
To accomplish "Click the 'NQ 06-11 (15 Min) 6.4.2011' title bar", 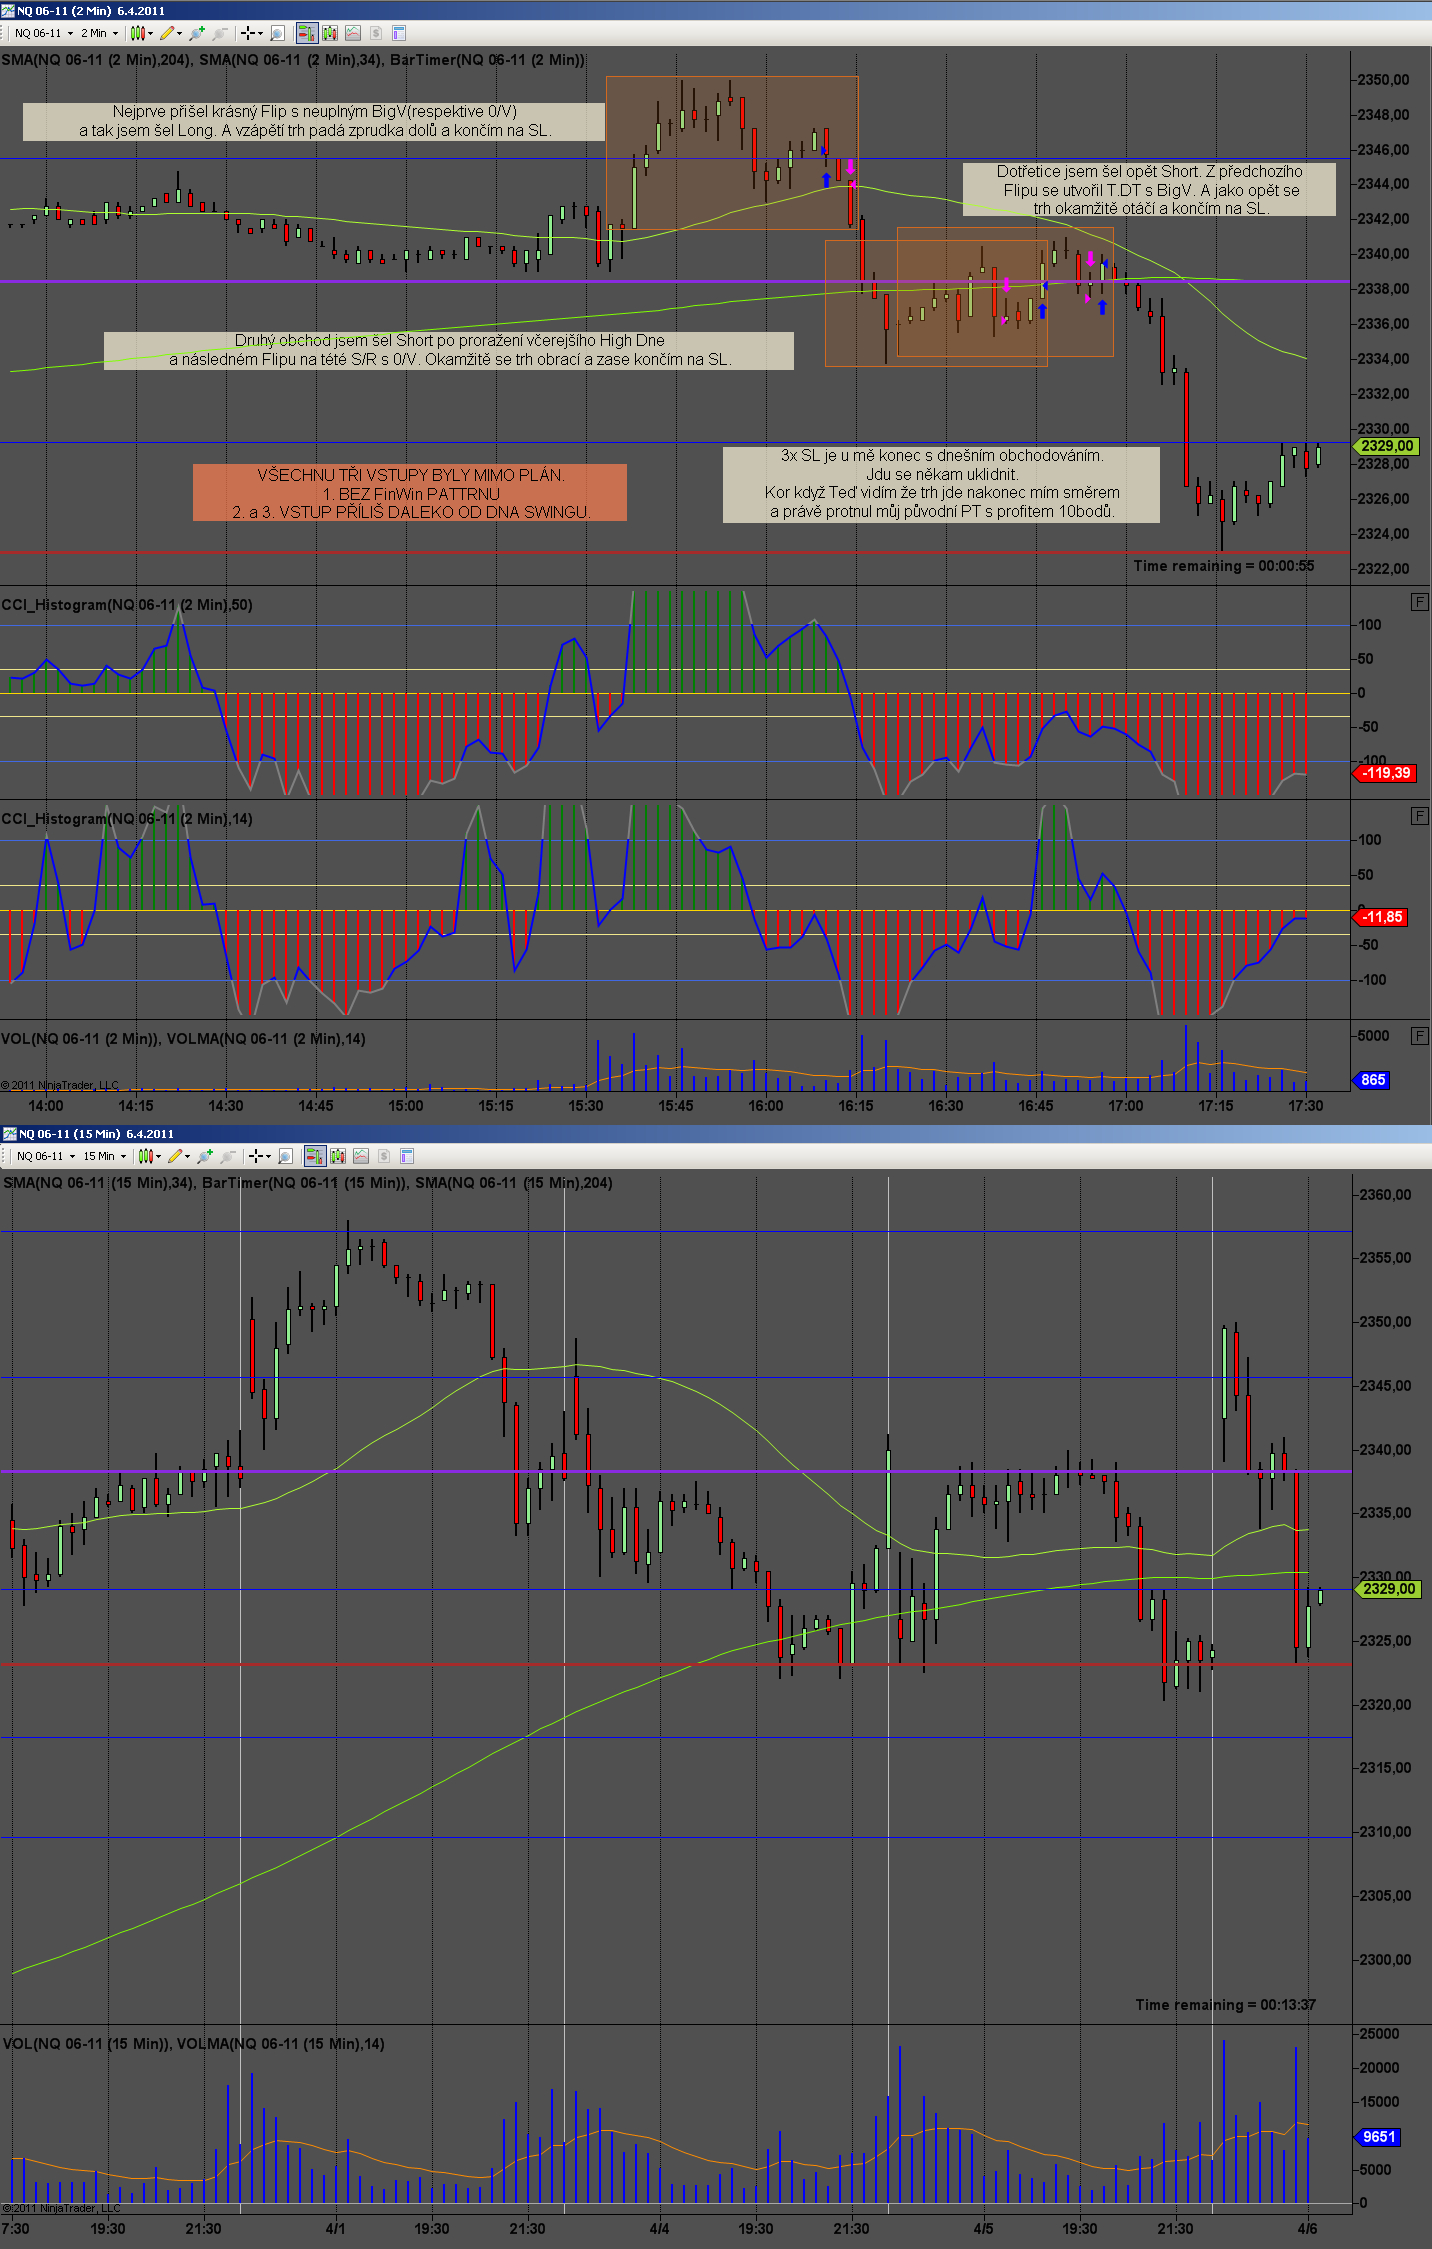I will (716, 1133).
